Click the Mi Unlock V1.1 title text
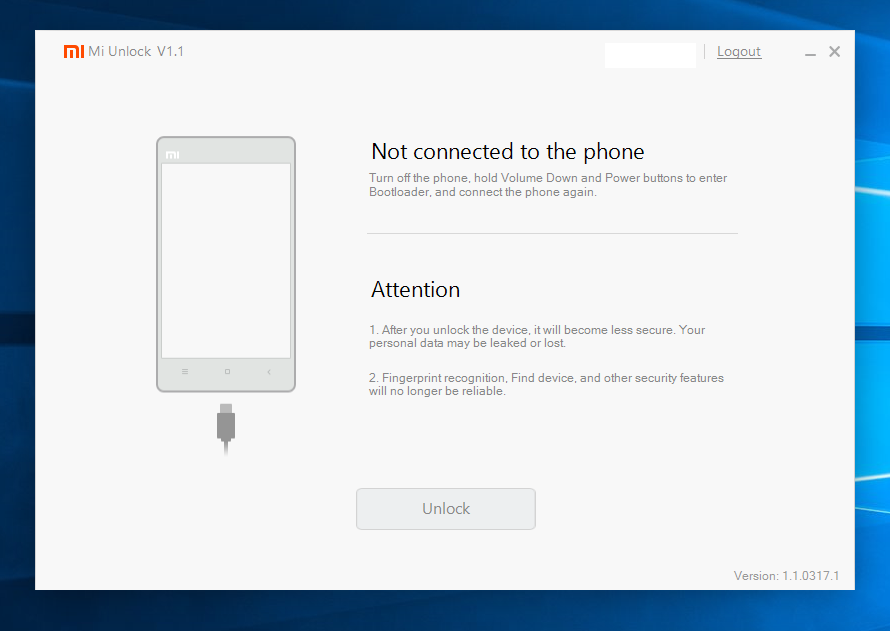Viewport: 890px width, 631px height. click(136, 52)
